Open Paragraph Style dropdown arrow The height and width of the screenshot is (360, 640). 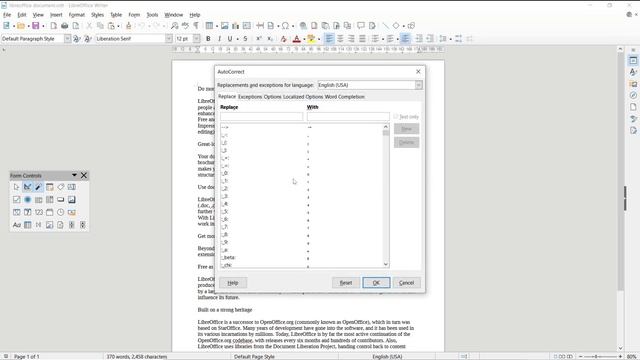67,39
